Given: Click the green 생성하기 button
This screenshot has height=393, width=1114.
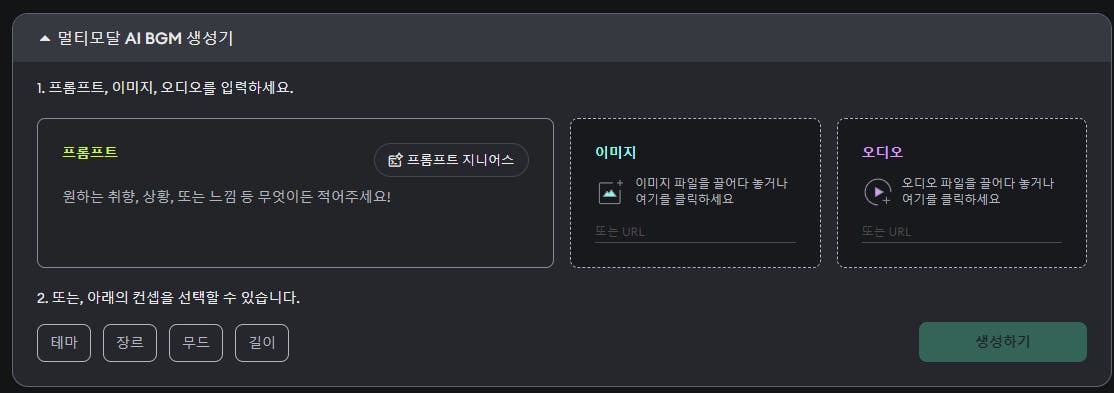Looking at the screenshot, I should [1002, 342].
